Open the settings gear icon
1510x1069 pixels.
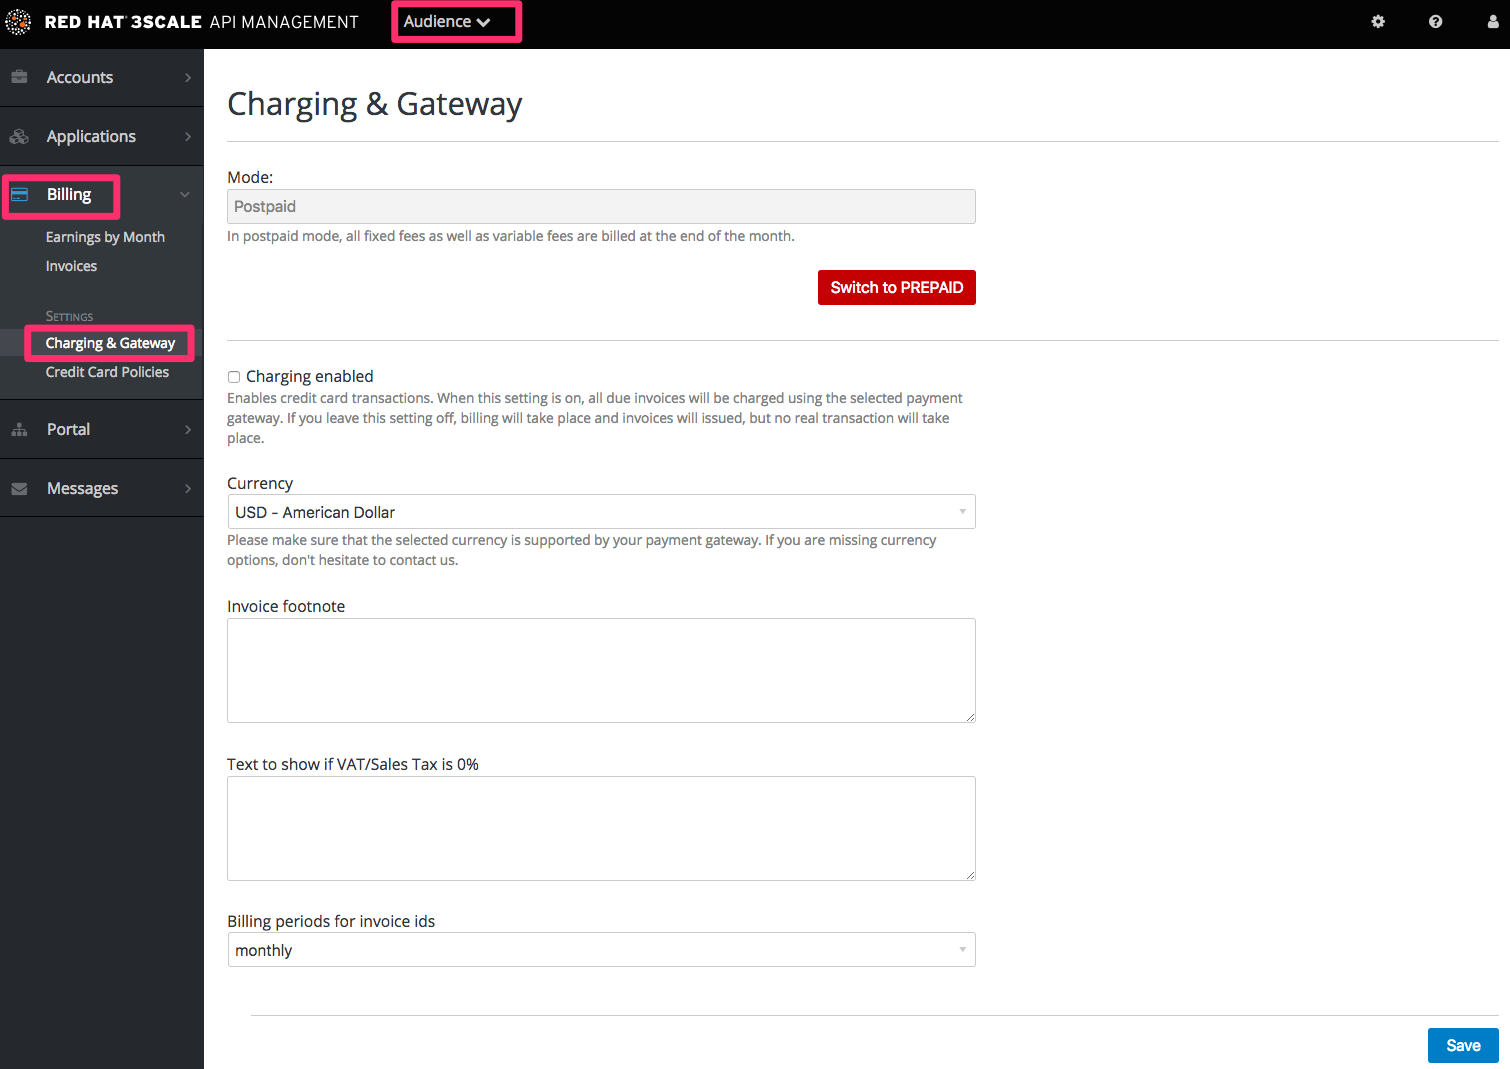coord(1378,22)
